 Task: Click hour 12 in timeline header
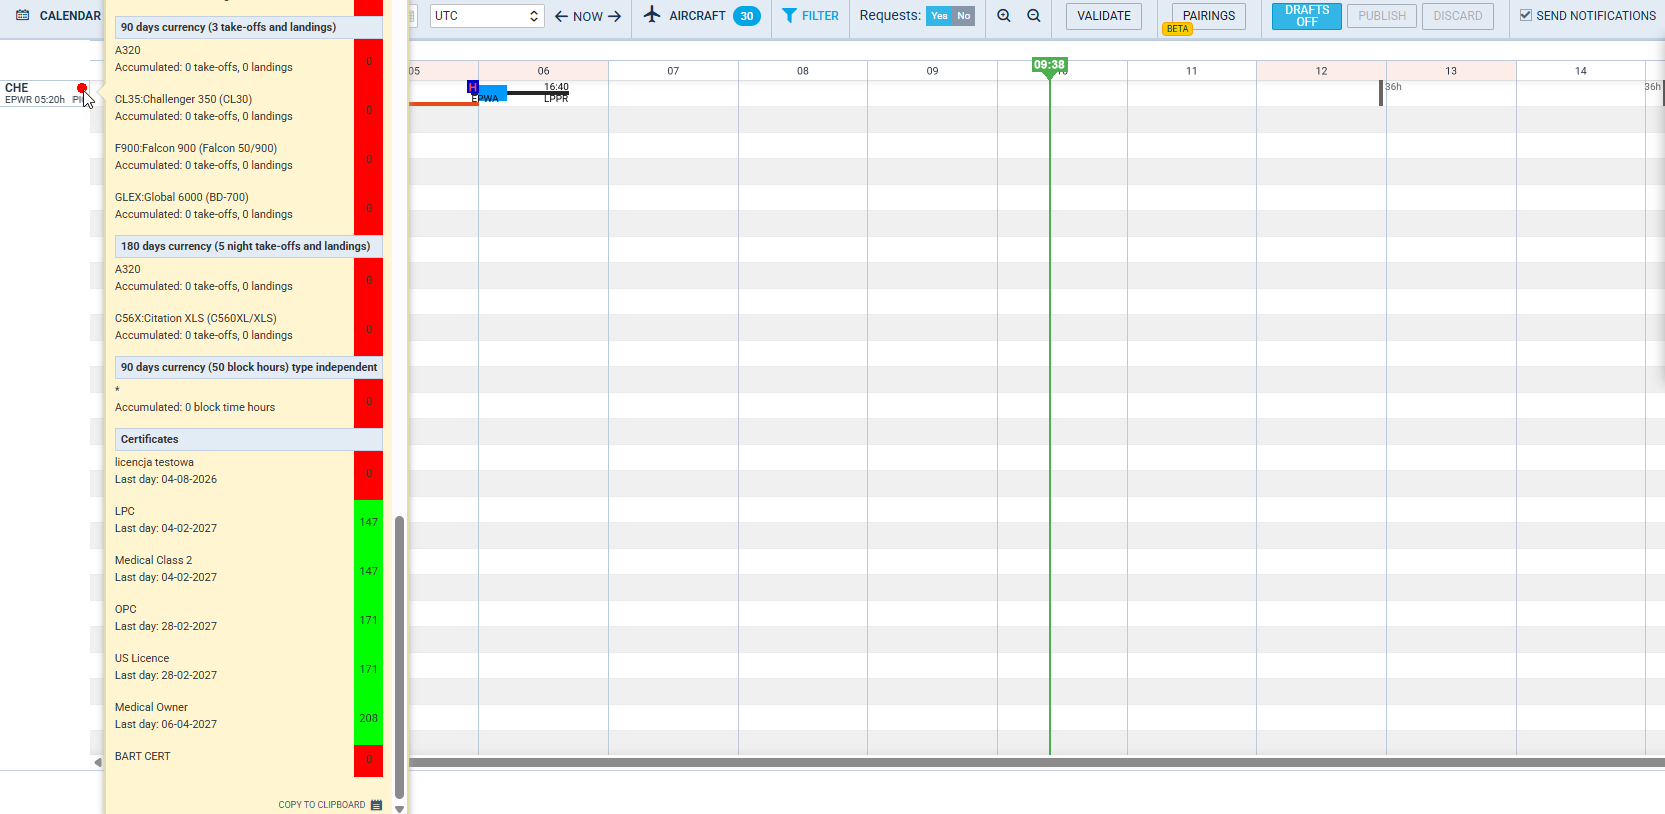pyautogui.click(x=1321, y=71)
